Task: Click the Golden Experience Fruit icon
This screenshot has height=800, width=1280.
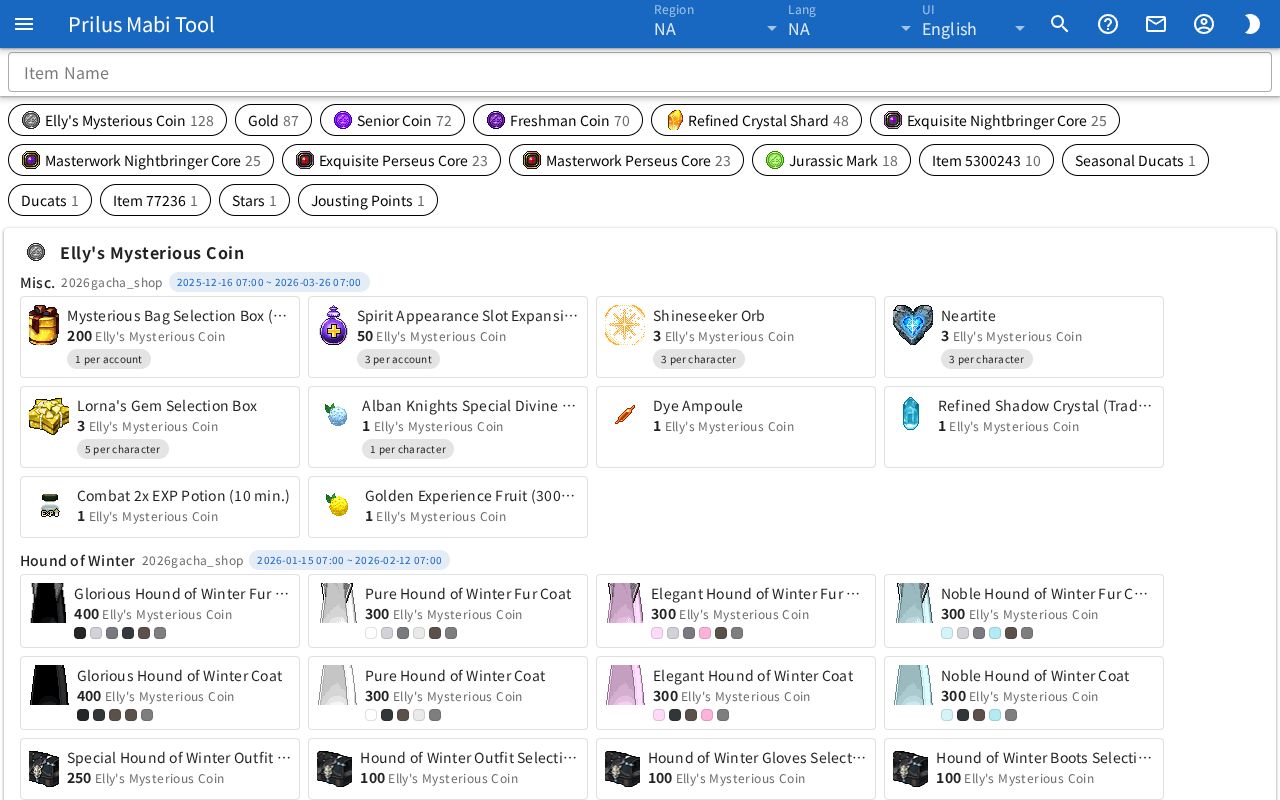Action: tap(338, 505)
